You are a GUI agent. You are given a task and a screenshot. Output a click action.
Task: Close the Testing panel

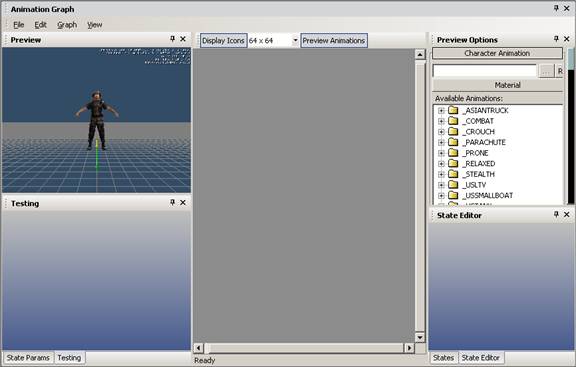[183, 202]
